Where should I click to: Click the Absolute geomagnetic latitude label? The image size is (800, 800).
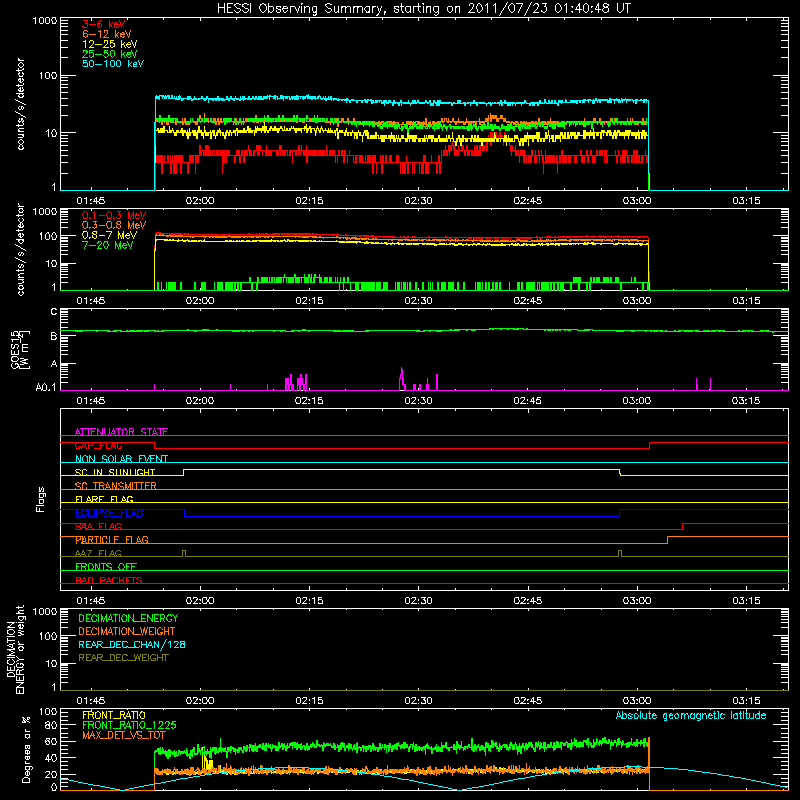click(x=691, y=715)
